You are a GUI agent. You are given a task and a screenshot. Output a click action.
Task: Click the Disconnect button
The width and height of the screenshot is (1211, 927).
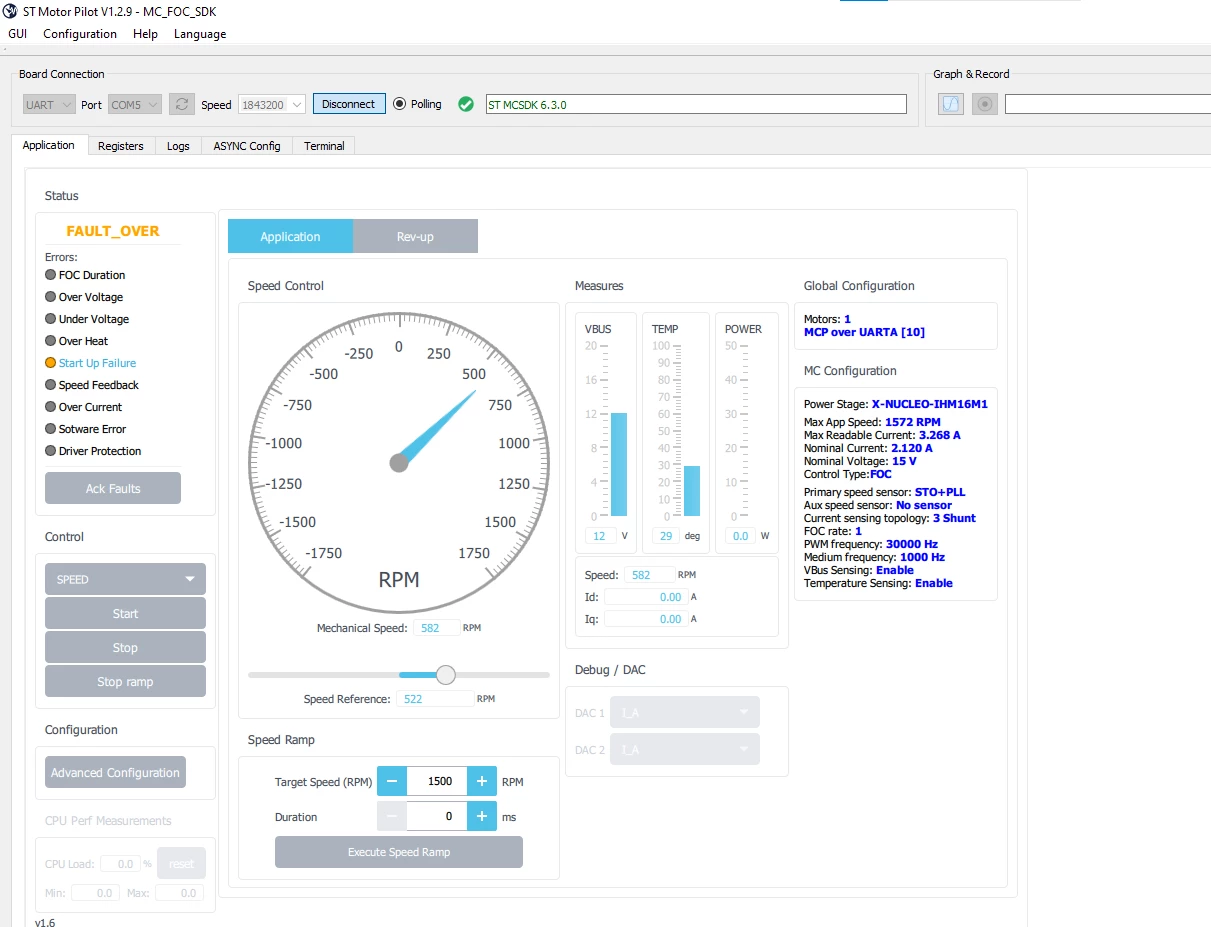pyautogui.click(x=349, y=104)
